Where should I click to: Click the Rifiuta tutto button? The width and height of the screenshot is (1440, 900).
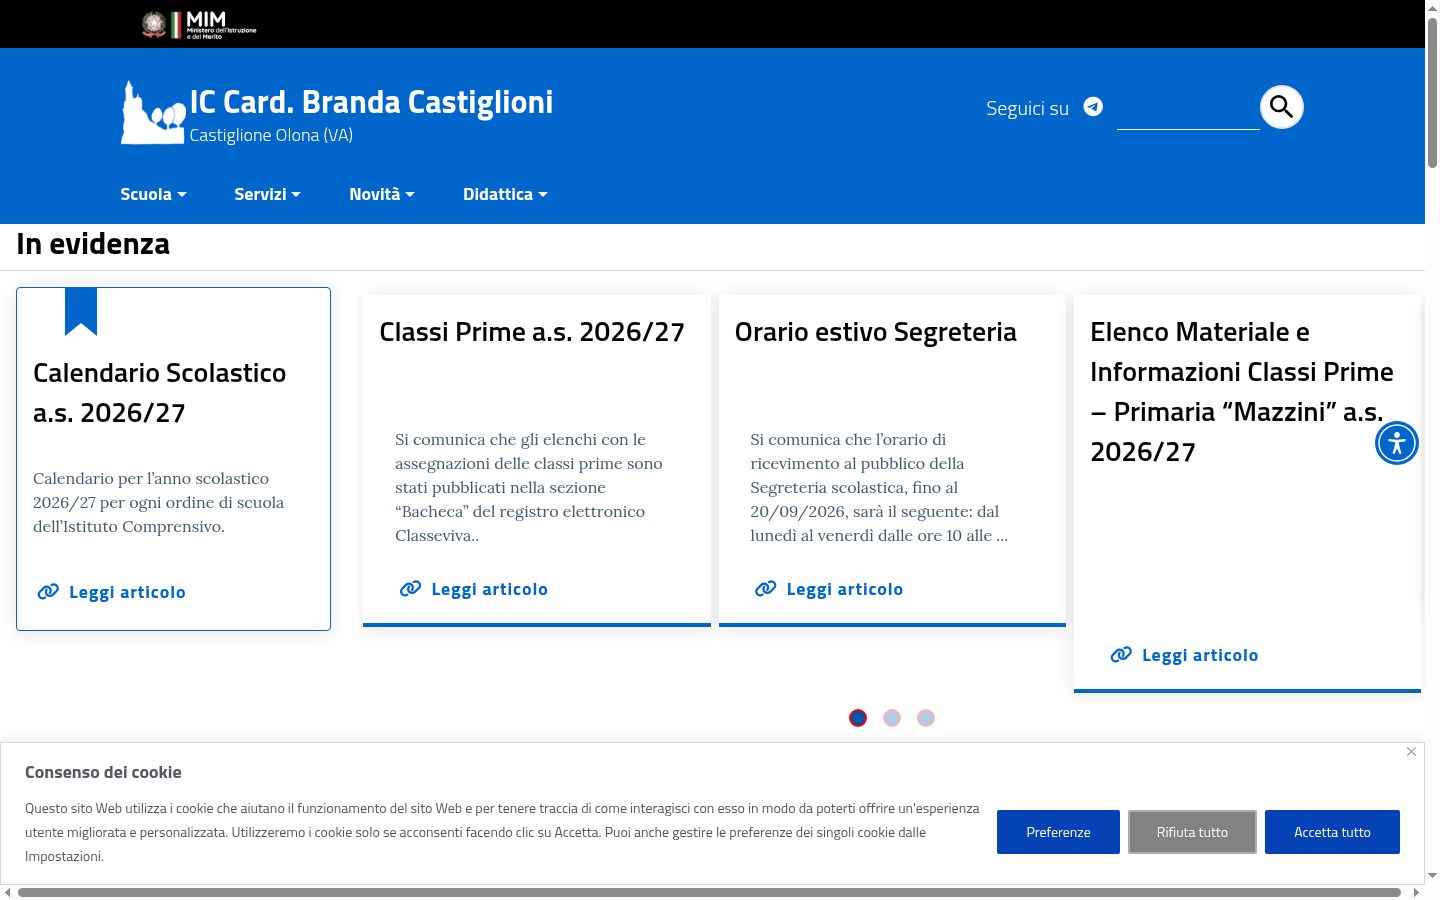(1192, 832)
